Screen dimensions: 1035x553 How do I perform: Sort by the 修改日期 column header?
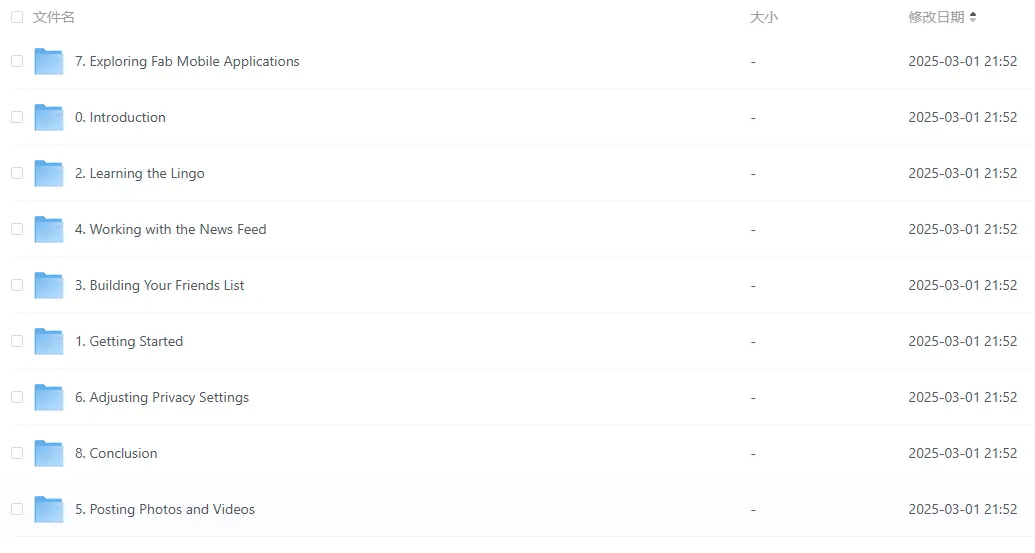pyautogui.click(x=936, y=17)
